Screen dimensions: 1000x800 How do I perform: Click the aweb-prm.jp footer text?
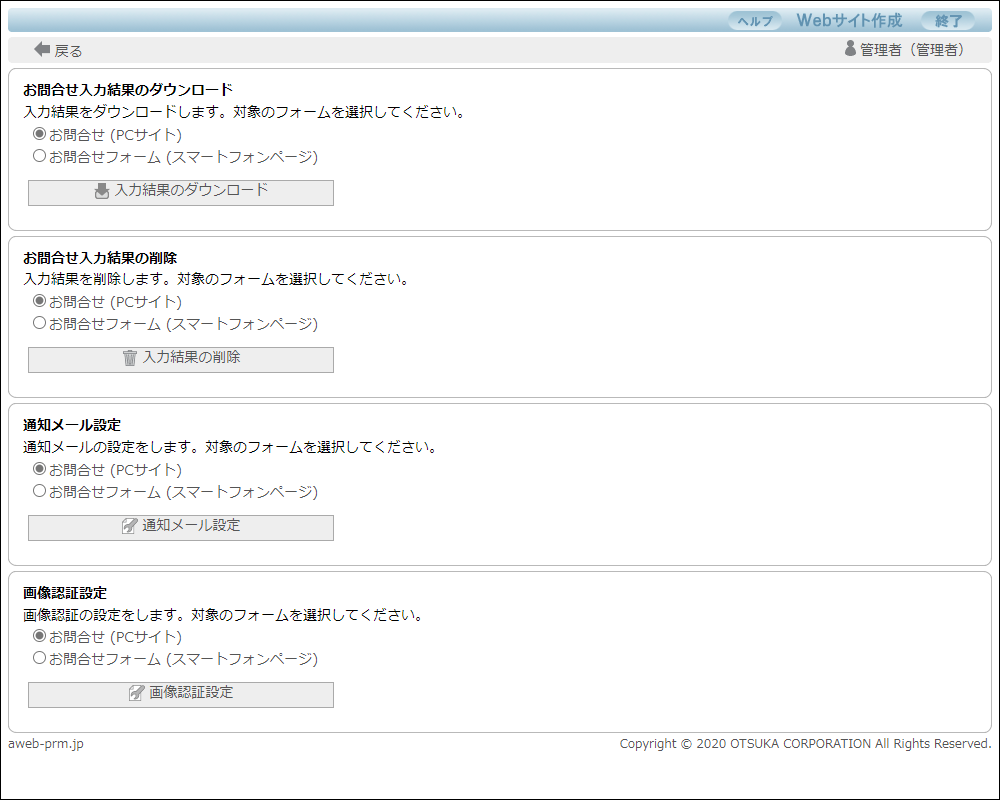46,744
